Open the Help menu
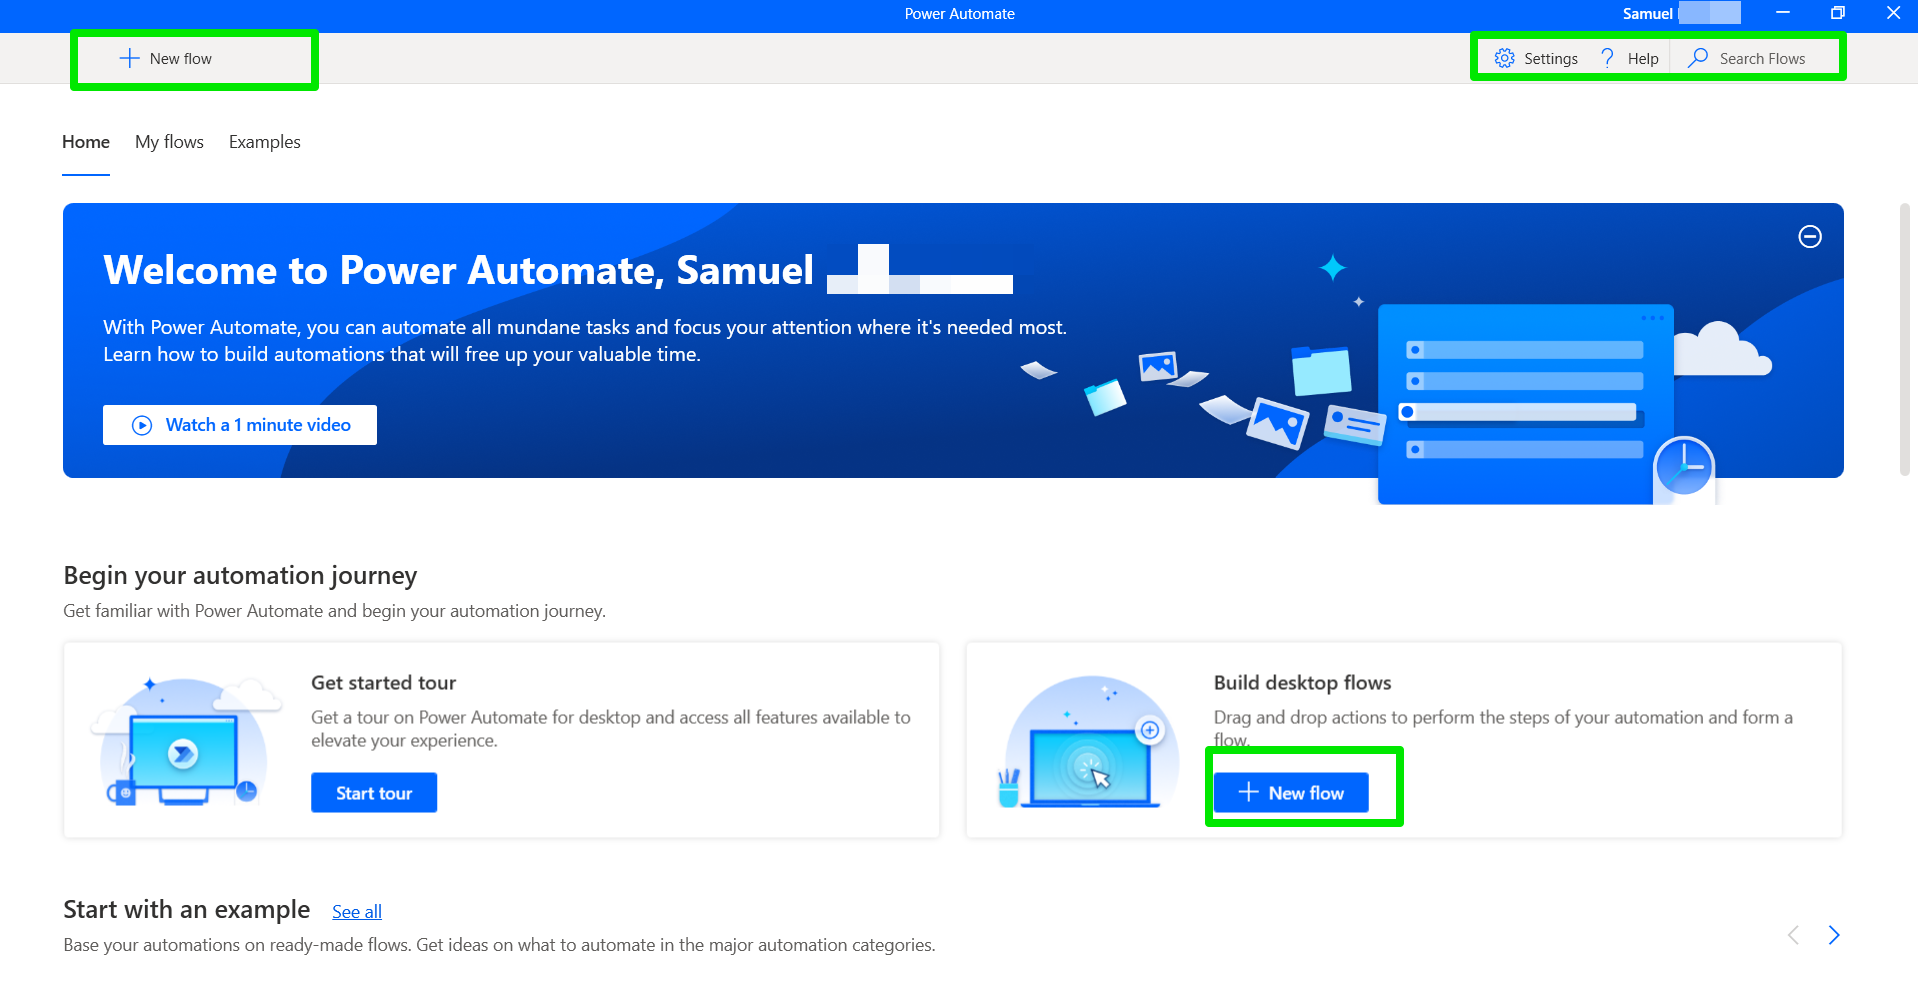This screenshot has width=1918, height=1007. (x=1629, y=59)
